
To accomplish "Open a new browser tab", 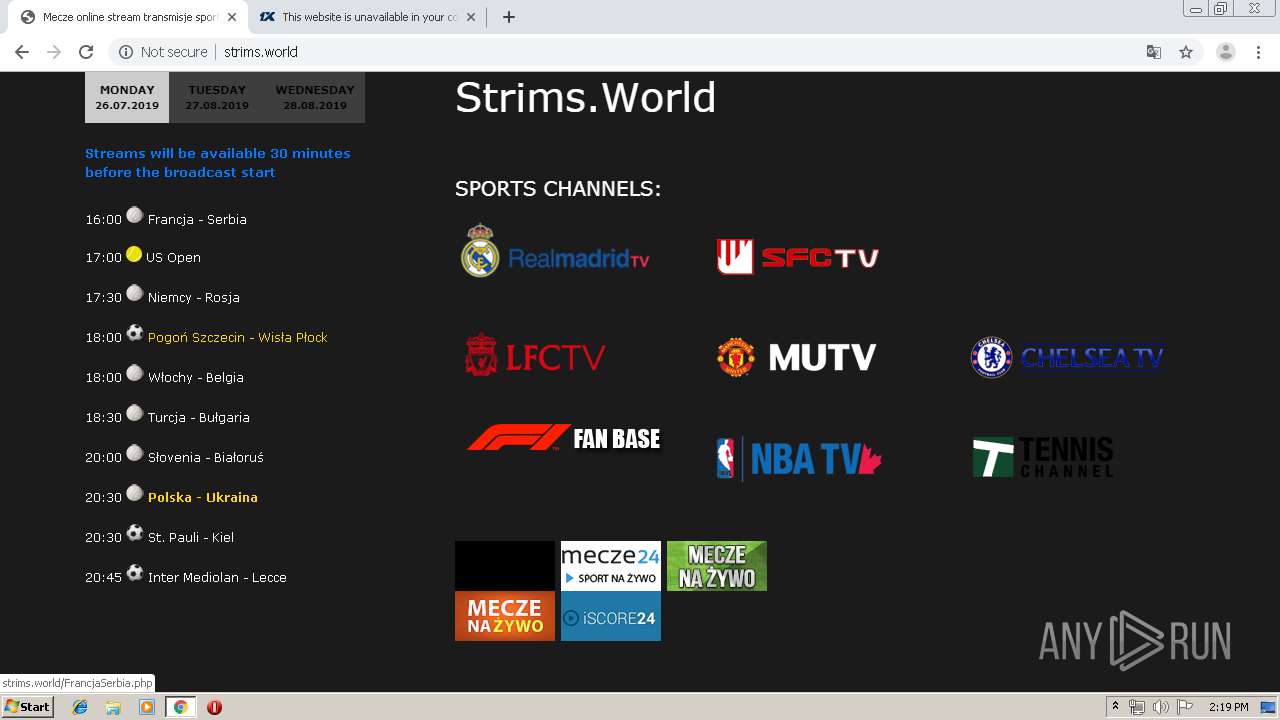I will (509, 17).
